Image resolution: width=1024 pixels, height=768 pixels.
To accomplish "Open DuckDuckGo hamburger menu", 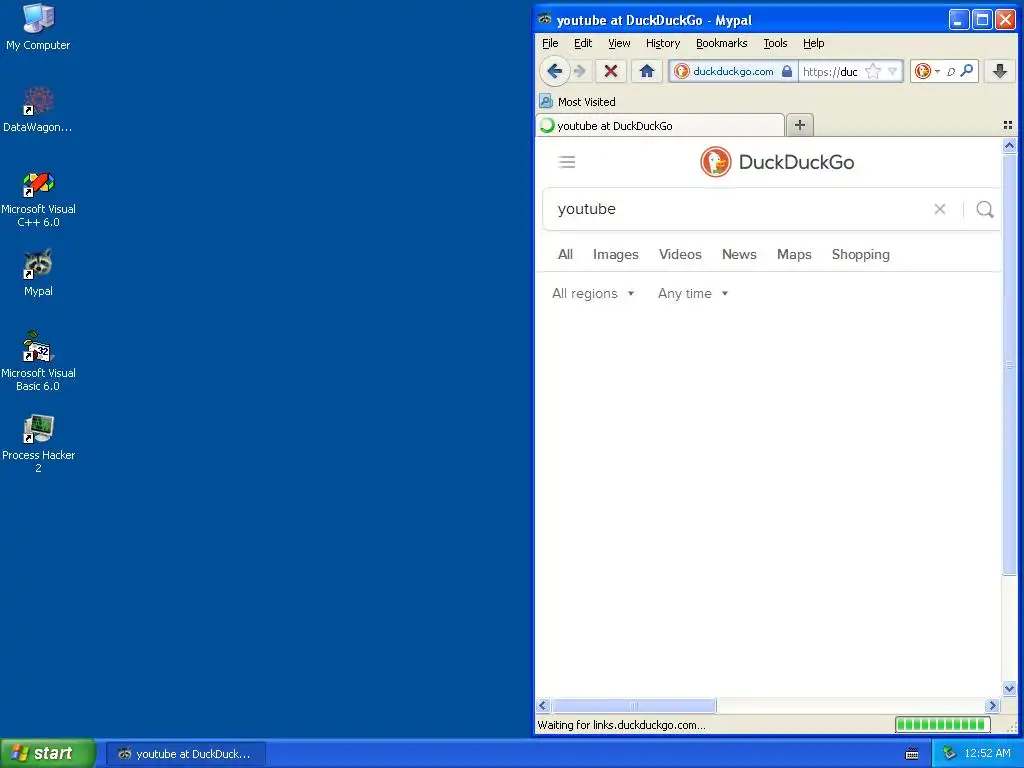I will [x=567, y=162].
